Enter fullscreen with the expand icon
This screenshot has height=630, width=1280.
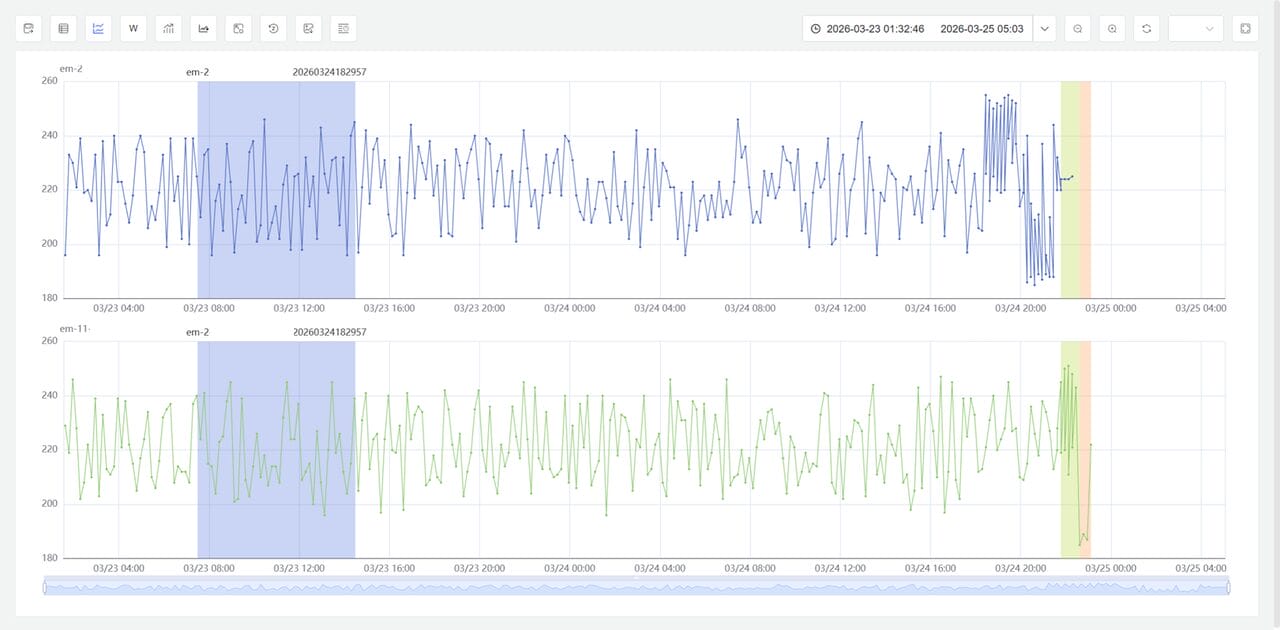click(1244, 29)
